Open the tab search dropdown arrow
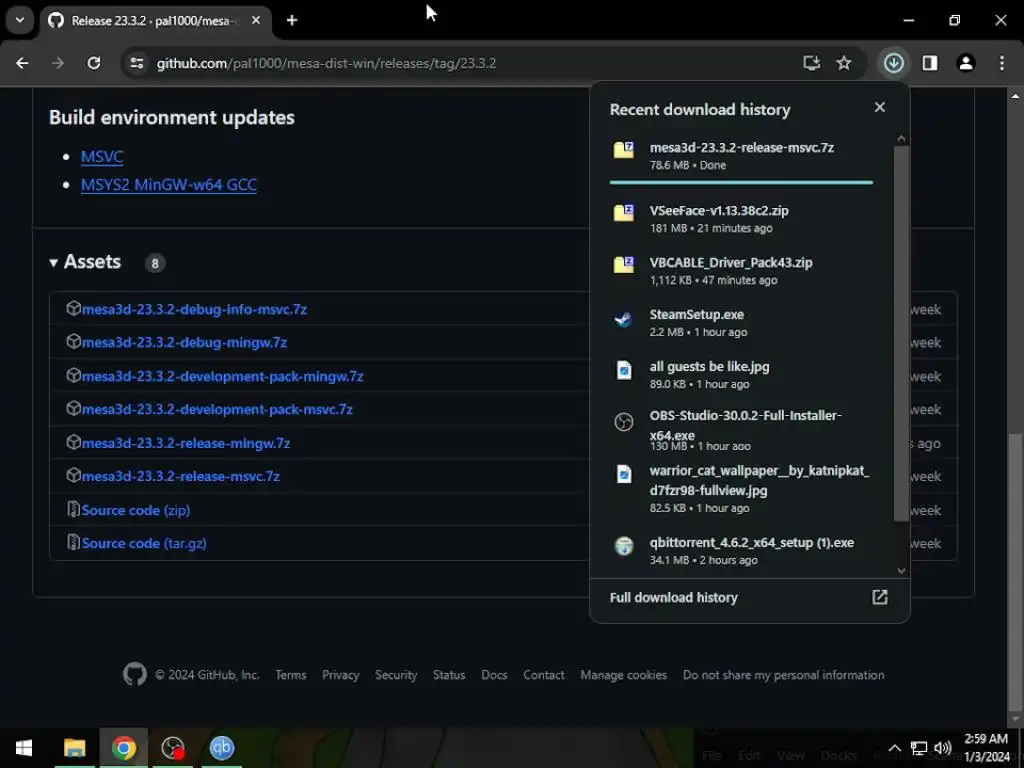 (20, 20)
